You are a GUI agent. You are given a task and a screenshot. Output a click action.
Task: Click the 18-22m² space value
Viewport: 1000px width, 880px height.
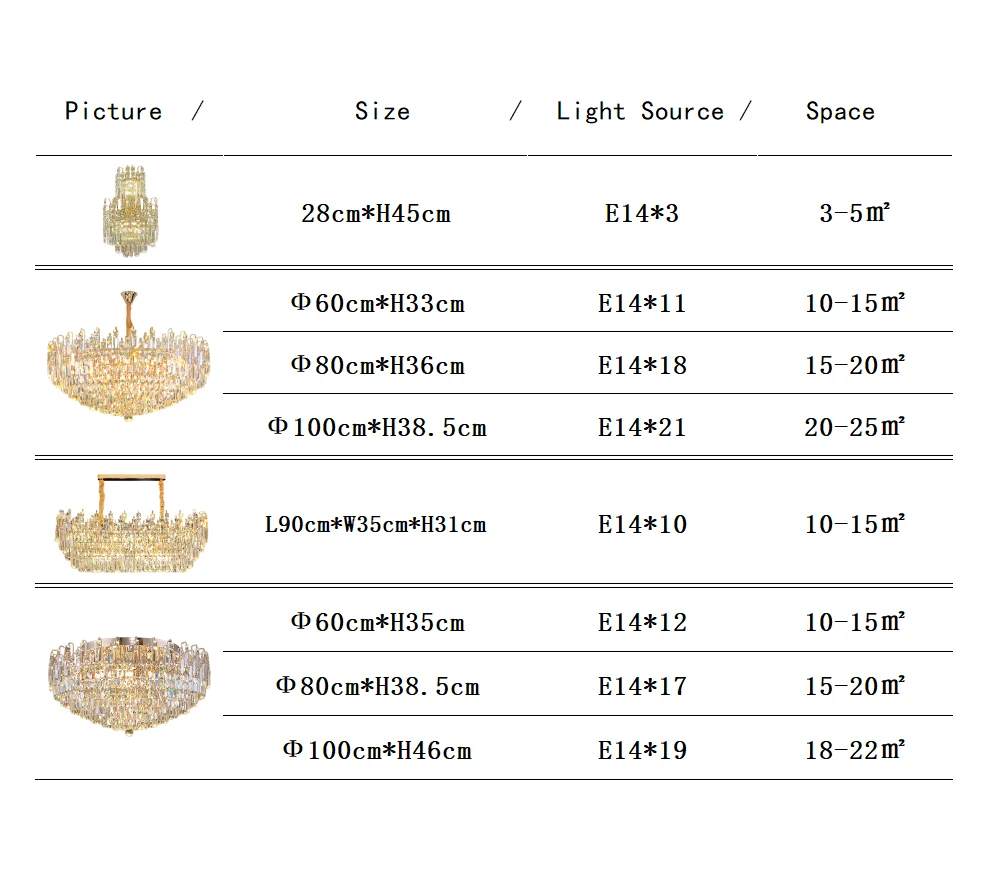click(x=855, y=750)
